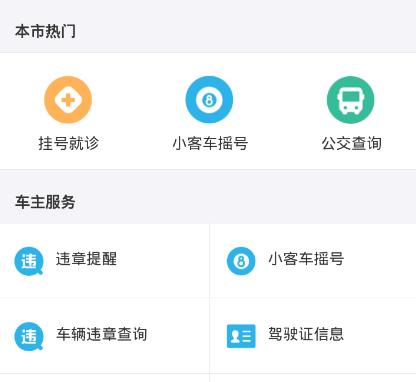The width and height of the screenshot is (416, 382).
Task: Click the 违章提醒 round icon with bell dot
Action: click(29, 261)
